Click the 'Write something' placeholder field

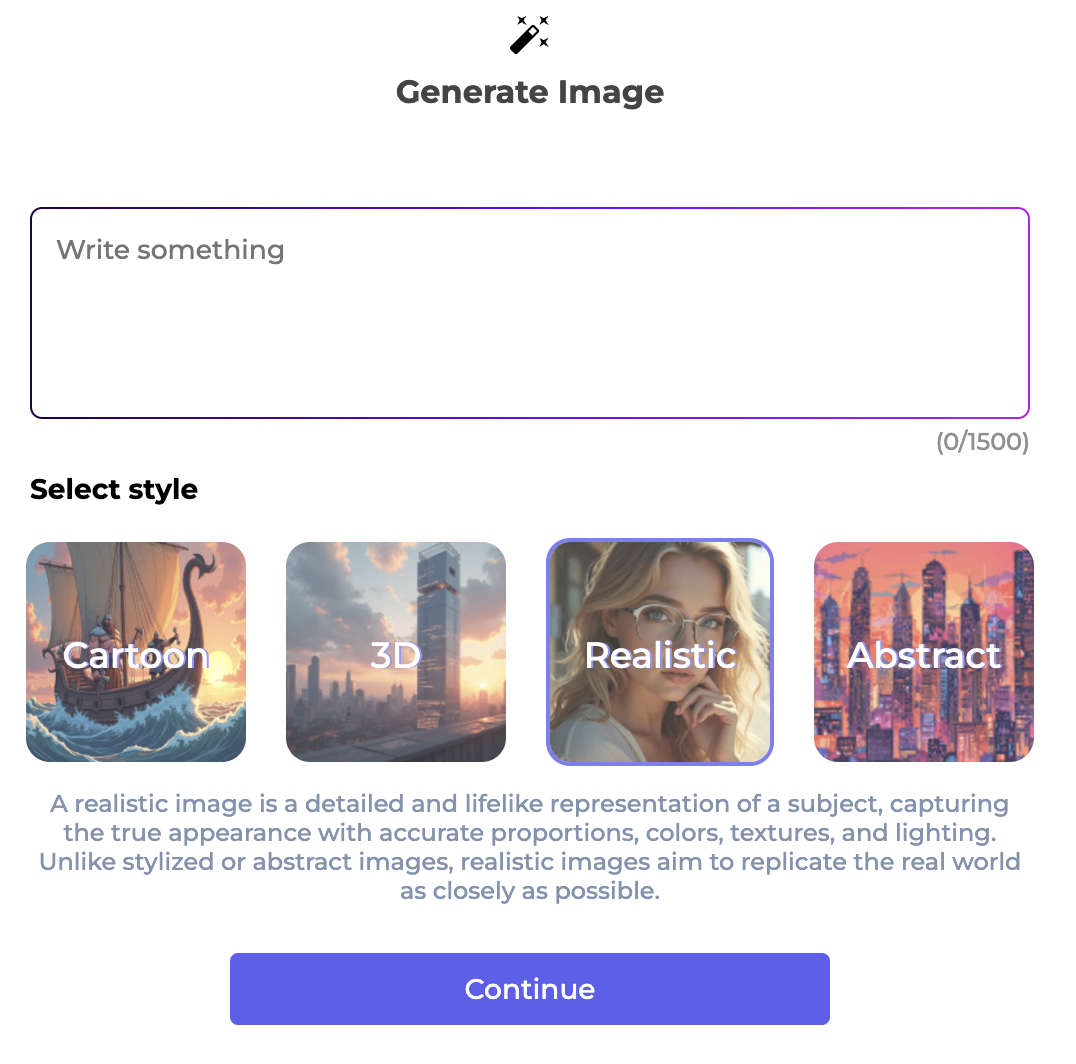pos(170,250)
